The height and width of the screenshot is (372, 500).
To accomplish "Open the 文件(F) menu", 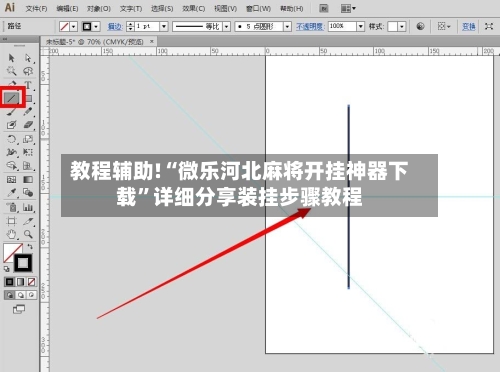I will click(x=36, y=8).
